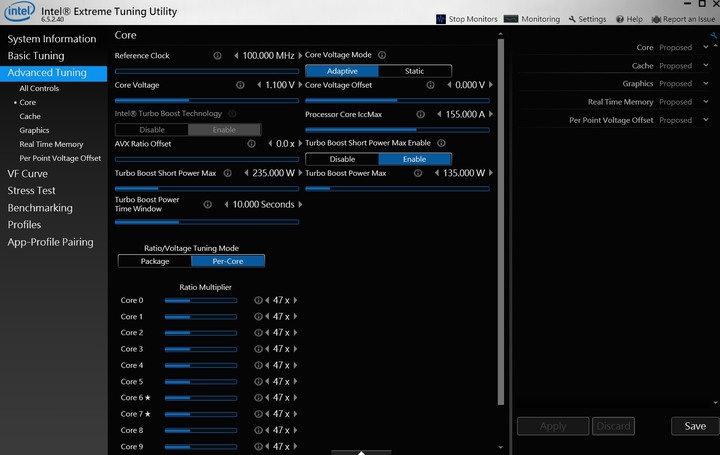Open Basic Tuning section
The image size is (720, 455).
pyautogui.click(x=36, y=56)
